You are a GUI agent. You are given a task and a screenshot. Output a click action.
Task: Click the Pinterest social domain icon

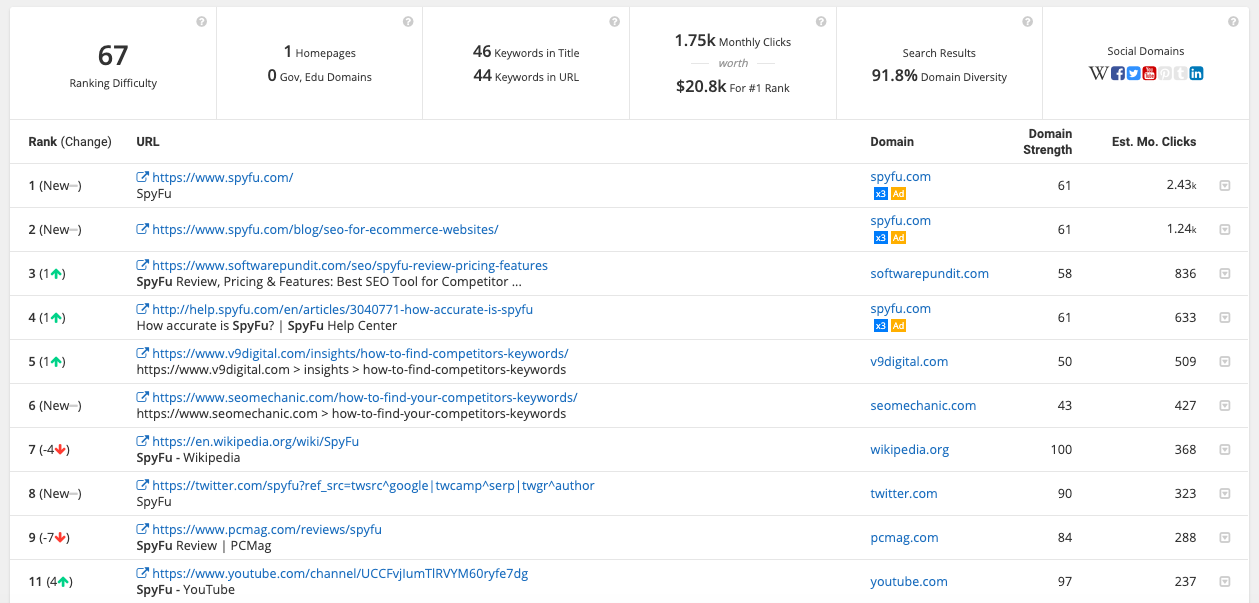(x=1165, y=73)
